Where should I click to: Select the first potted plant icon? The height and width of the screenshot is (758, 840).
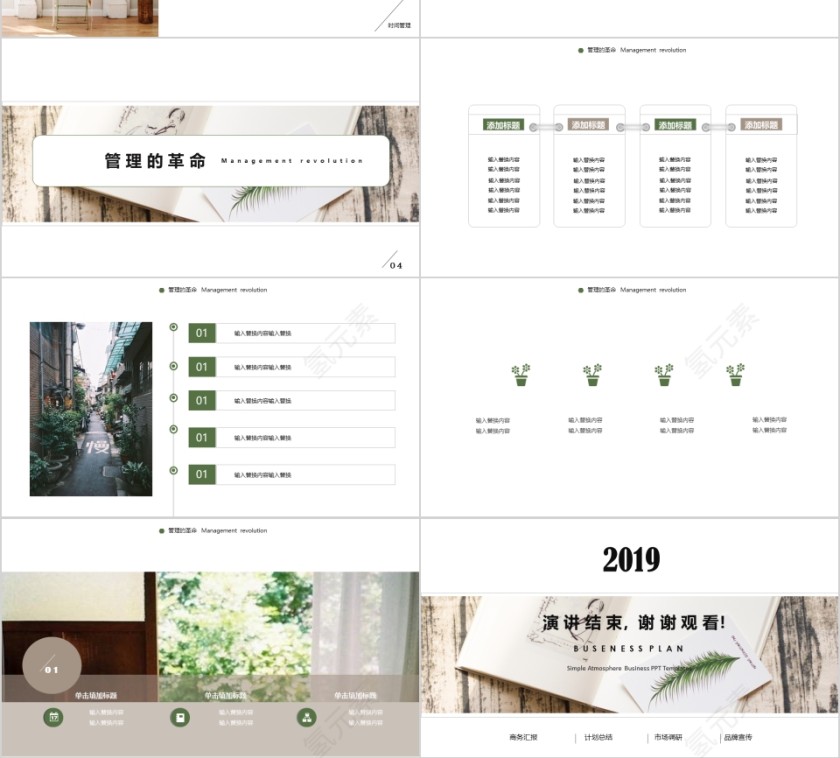[x=521, y=375]
